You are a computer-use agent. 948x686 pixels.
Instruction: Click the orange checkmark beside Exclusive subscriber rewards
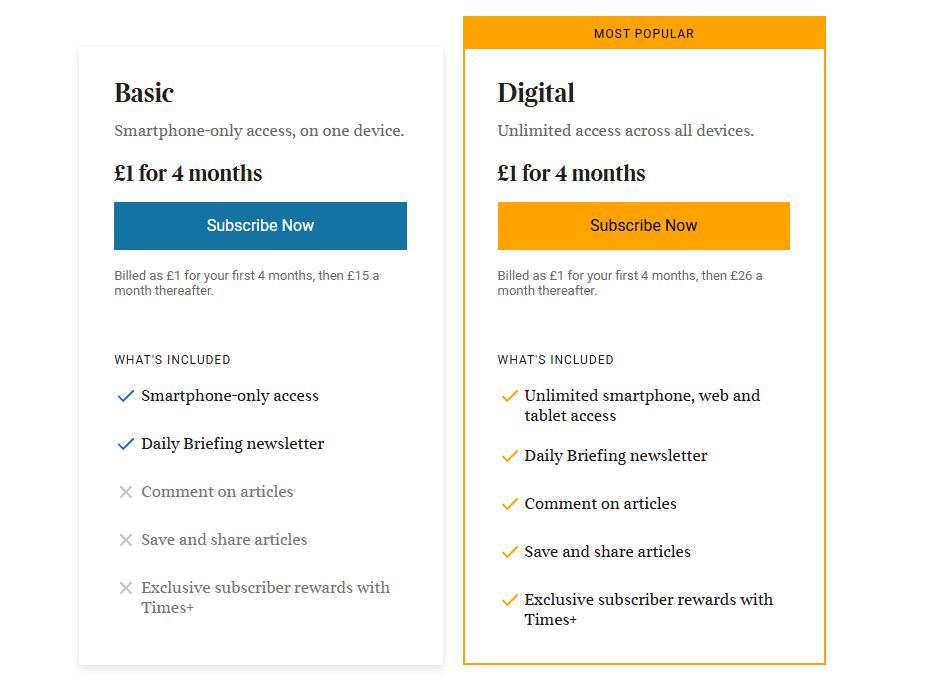pos(508,600)
